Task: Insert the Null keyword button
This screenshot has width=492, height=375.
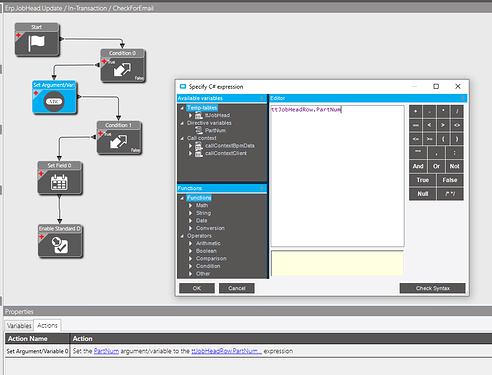Action: point(423,194)
